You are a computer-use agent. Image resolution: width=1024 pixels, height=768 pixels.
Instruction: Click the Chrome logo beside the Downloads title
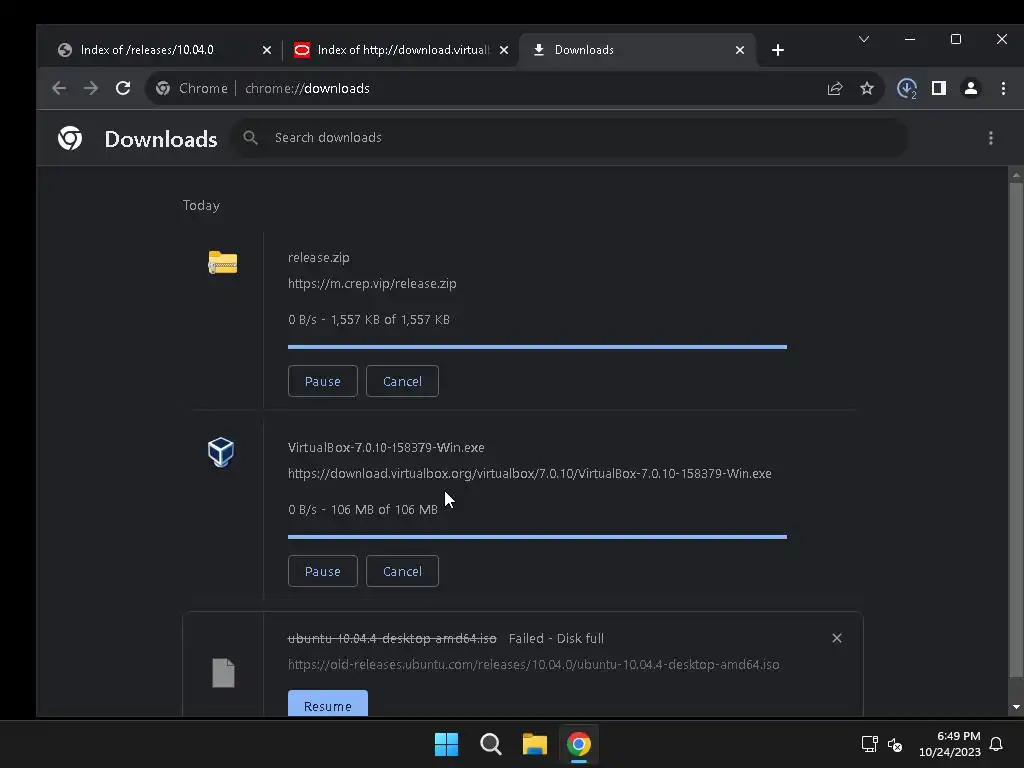coord(70,138)
